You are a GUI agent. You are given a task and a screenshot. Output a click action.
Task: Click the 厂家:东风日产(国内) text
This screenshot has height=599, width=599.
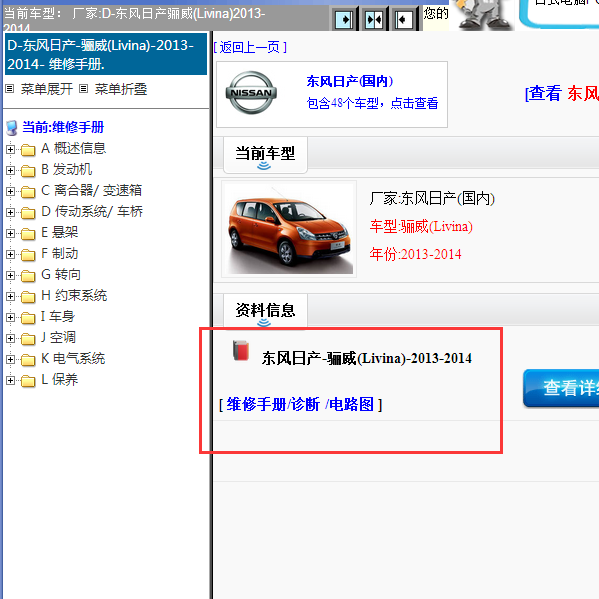pos(432,199)
